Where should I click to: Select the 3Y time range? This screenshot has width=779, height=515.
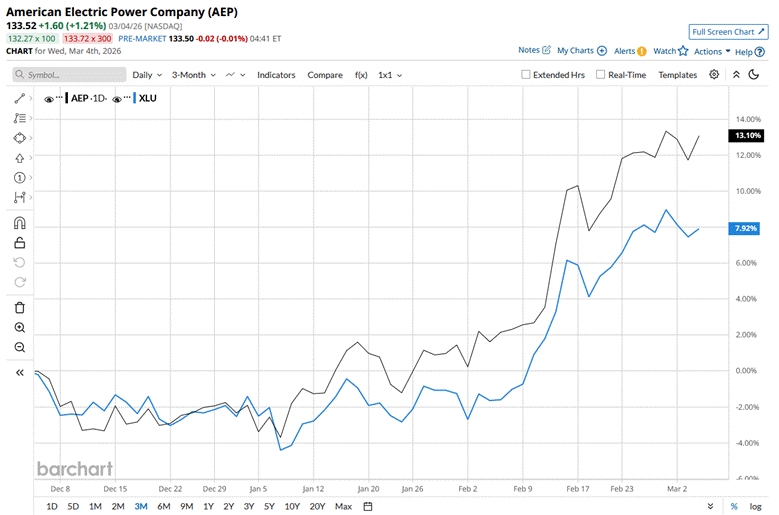click(249, 507)
